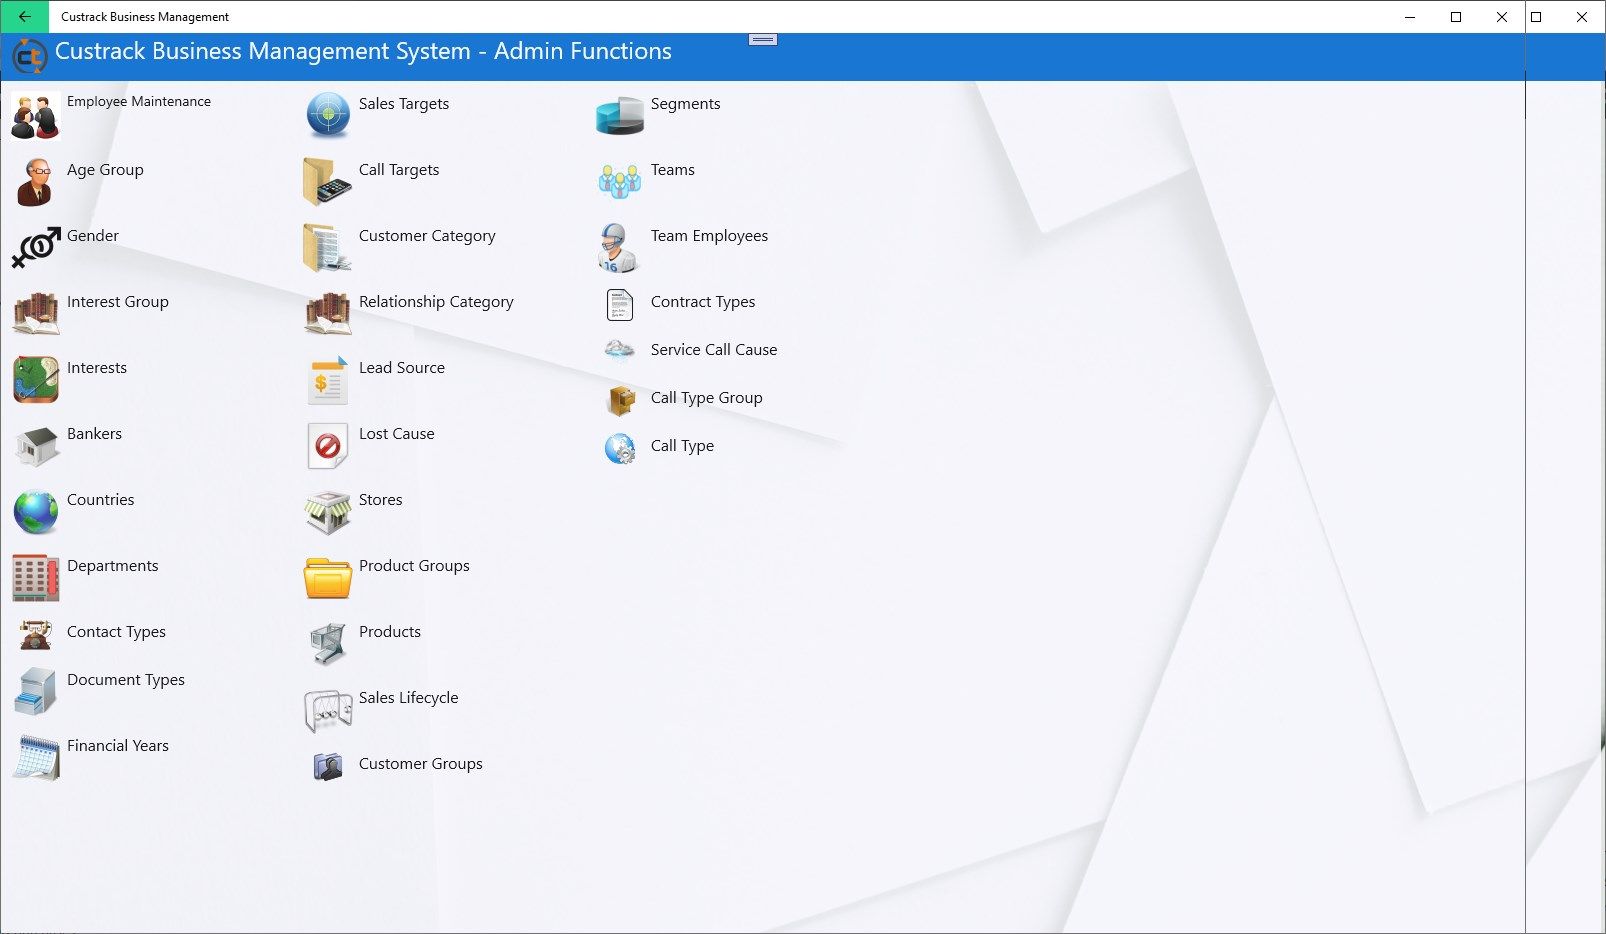Open the Call Type Group box icon
The height and width of the screenshot is (934, 1606).
(x=621, y=400)
